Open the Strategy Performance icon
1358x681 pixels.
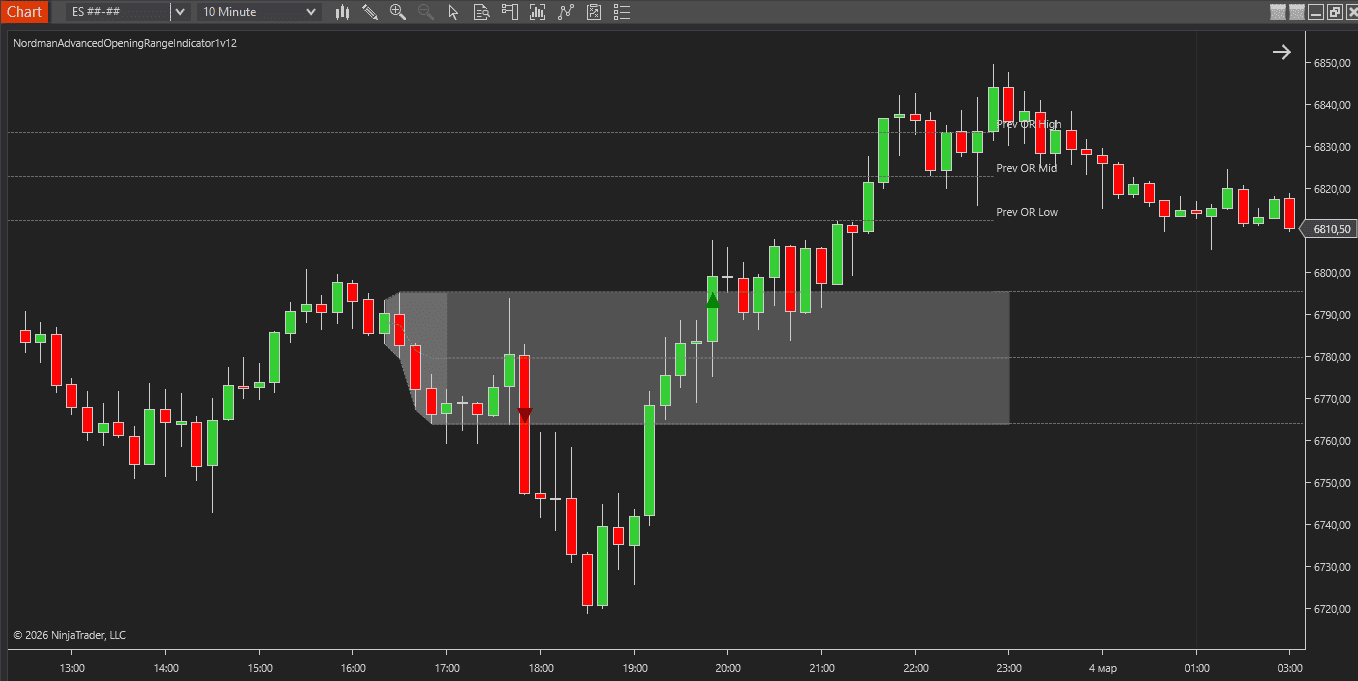point(595,12)
